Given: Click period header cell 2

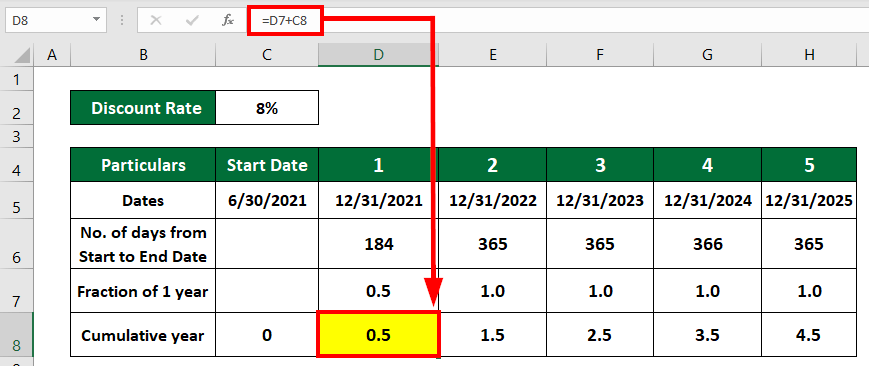Looking at the screenshot, I should [492, 165].
